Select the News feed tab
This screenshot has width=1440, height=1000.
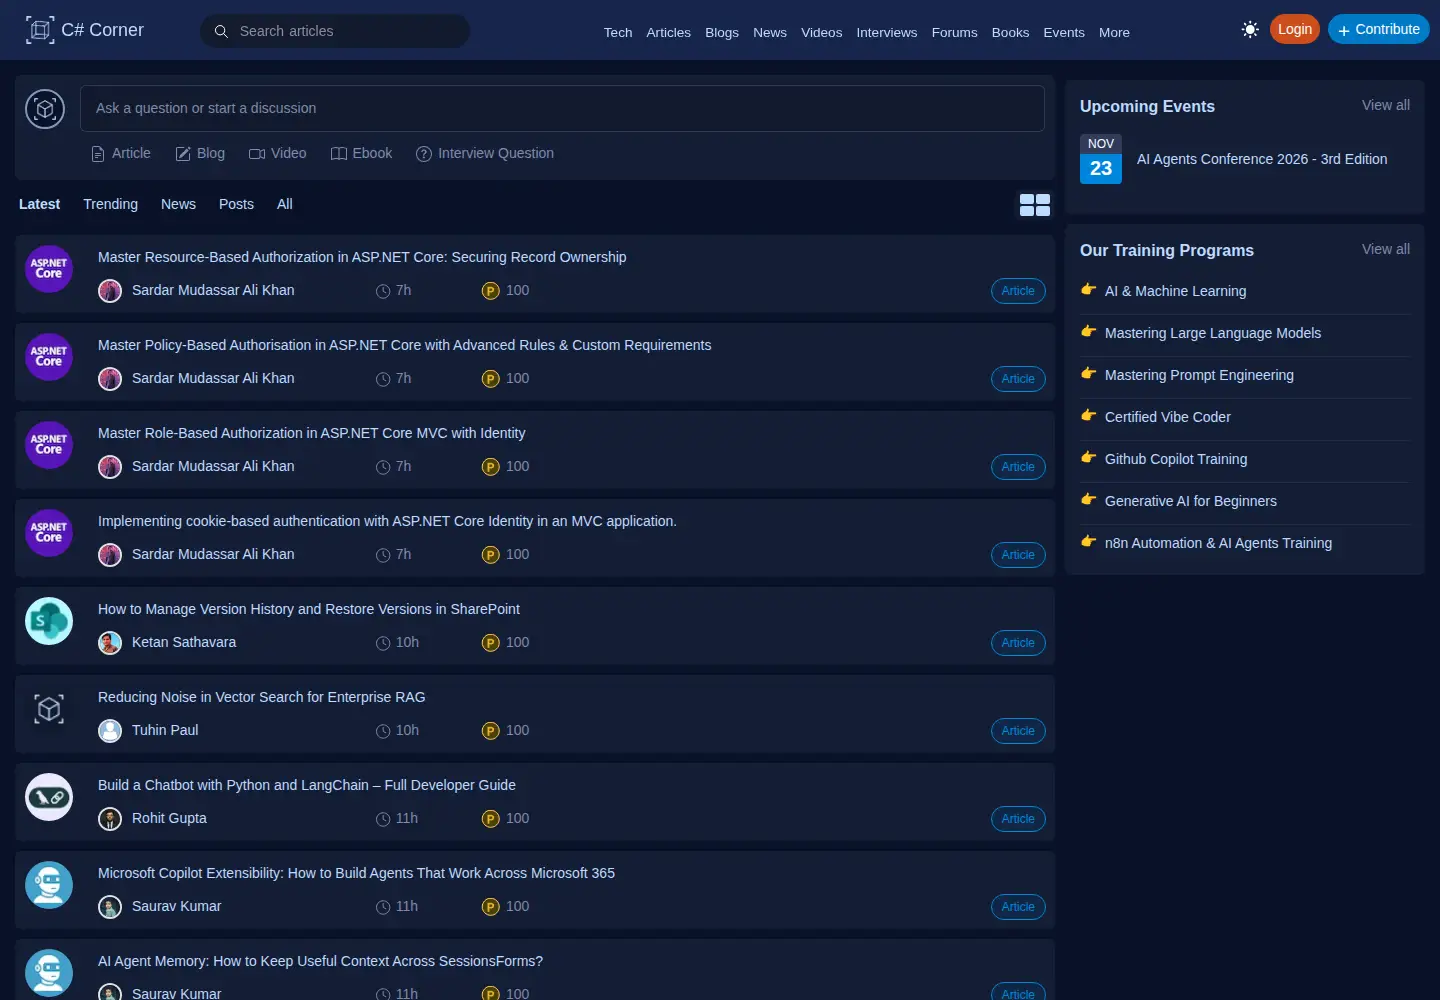click(x=178, y=204)
